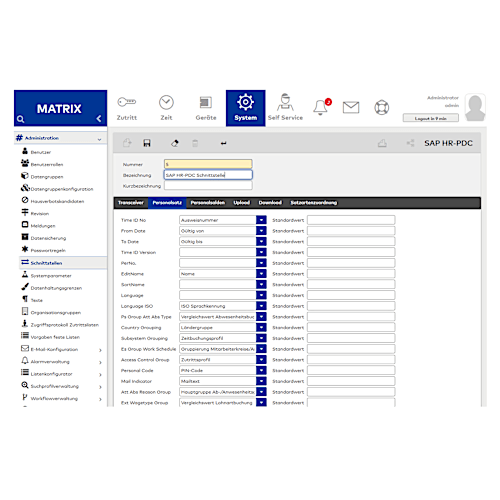
Task: Open the mail envelope icon
Action: click(x=351, y=108)
